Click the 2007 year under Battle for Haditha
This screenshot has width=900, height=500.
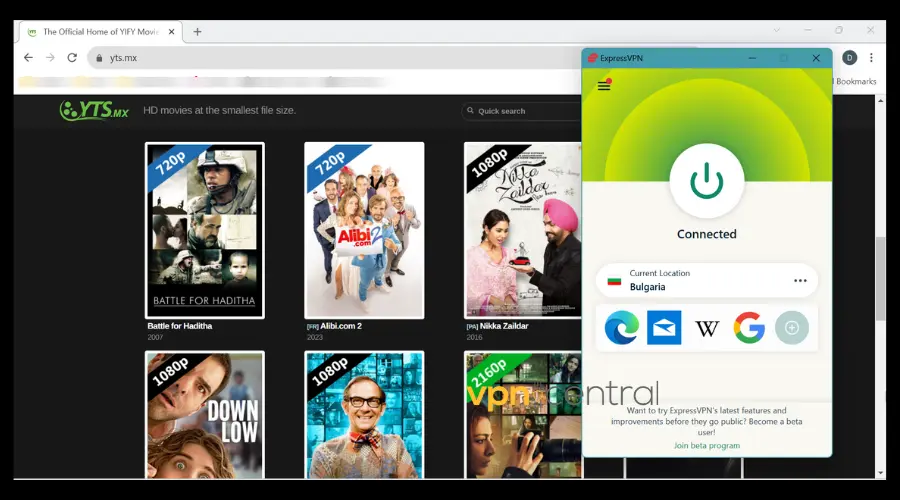click(x=155, y=338)
